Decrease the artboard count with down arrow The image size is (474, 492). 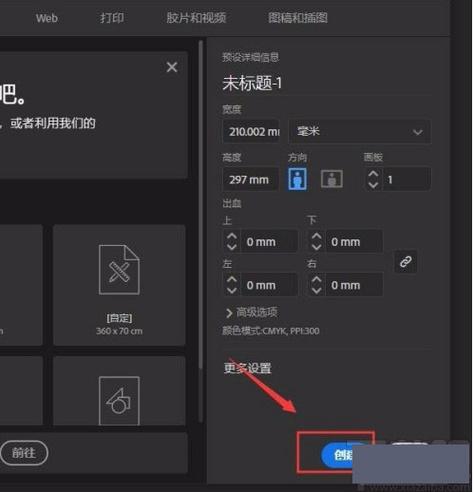(373, 185)
